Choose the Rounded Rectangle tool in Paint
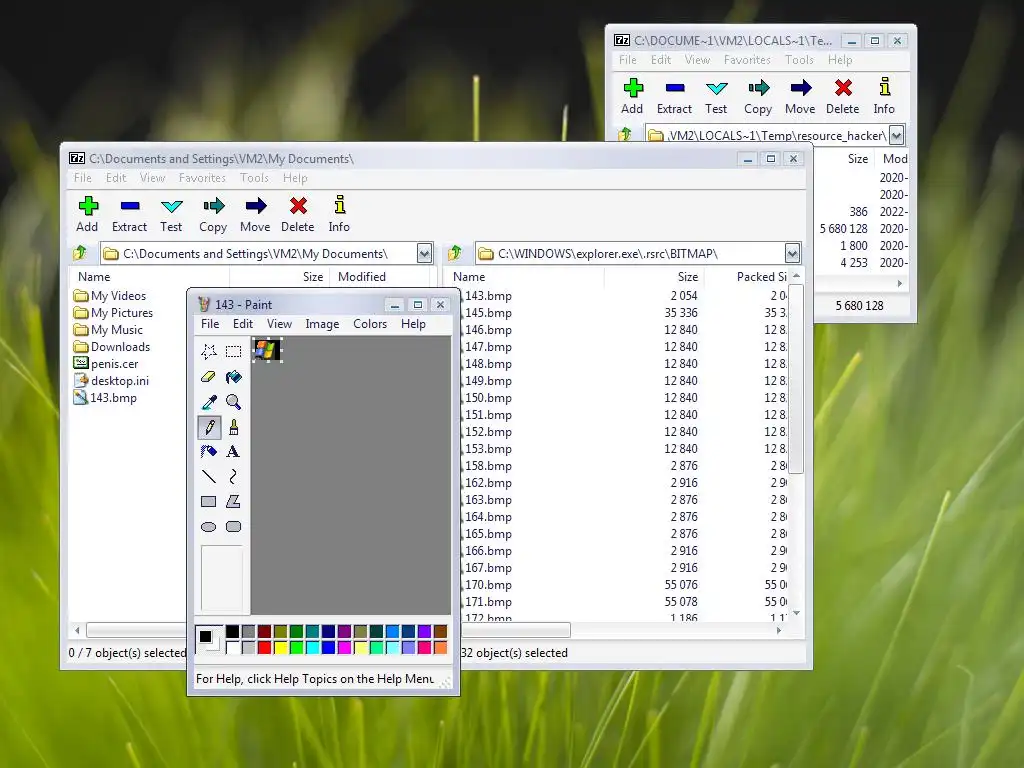Image resolution: width=1024 pixels, height=768 pixels. pyautogui.click(x=233, y=526)
